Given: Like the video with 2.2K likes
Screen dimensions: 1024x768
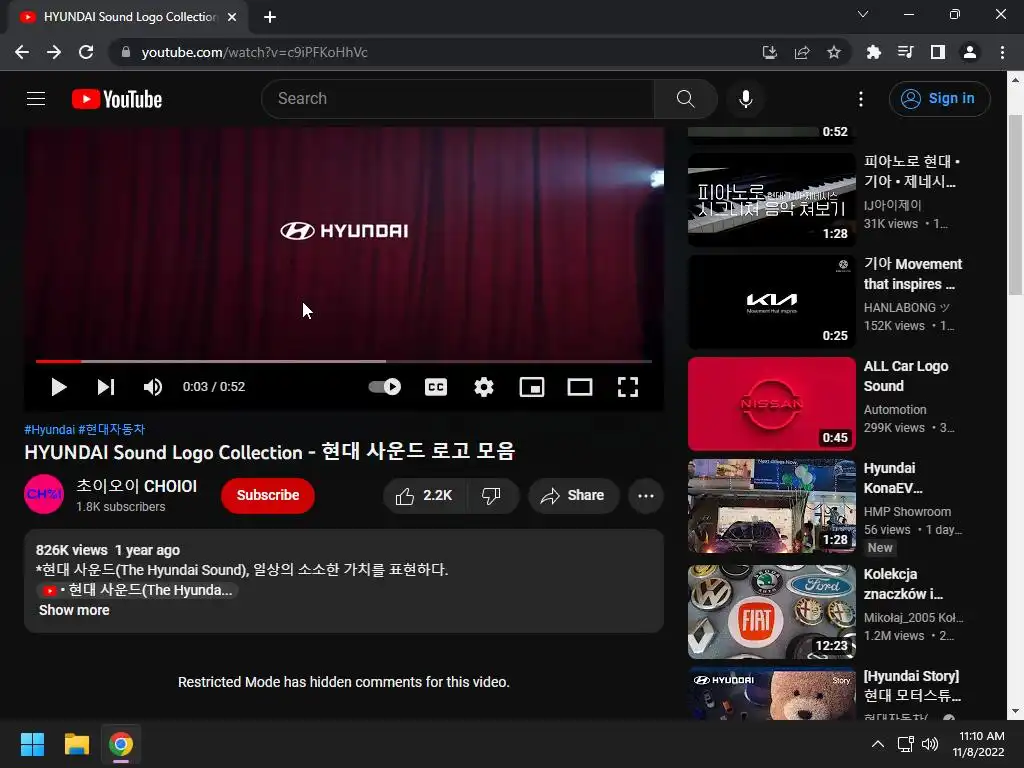Looking at the screenshot, I should [424, 496].
